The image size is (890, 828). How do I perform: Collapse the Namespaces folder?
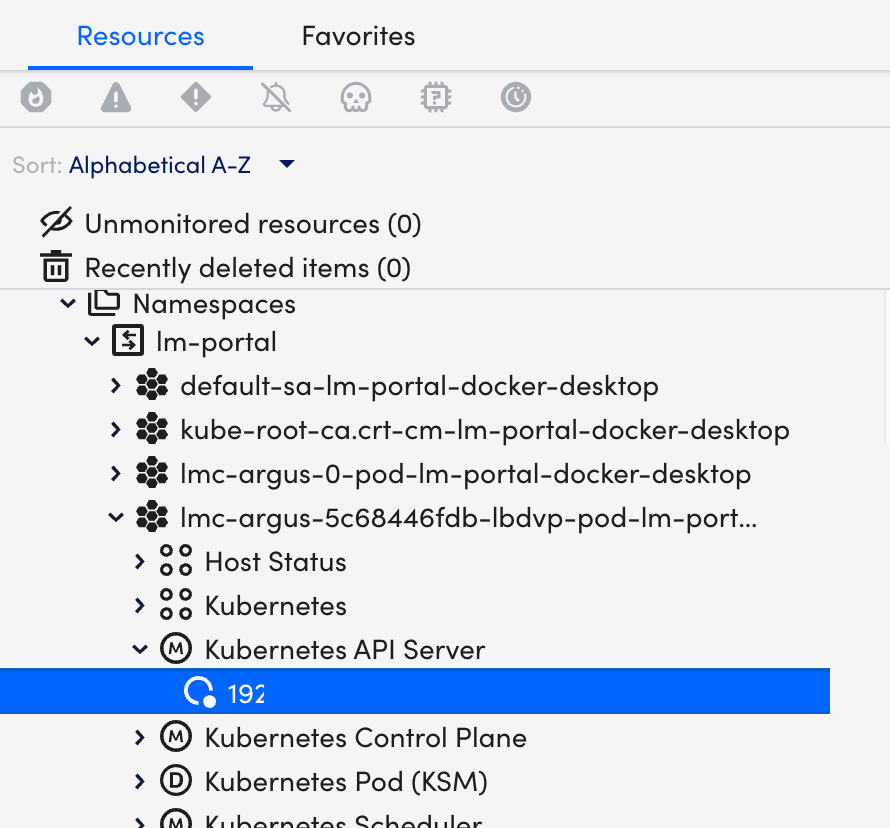coord(68,304)
